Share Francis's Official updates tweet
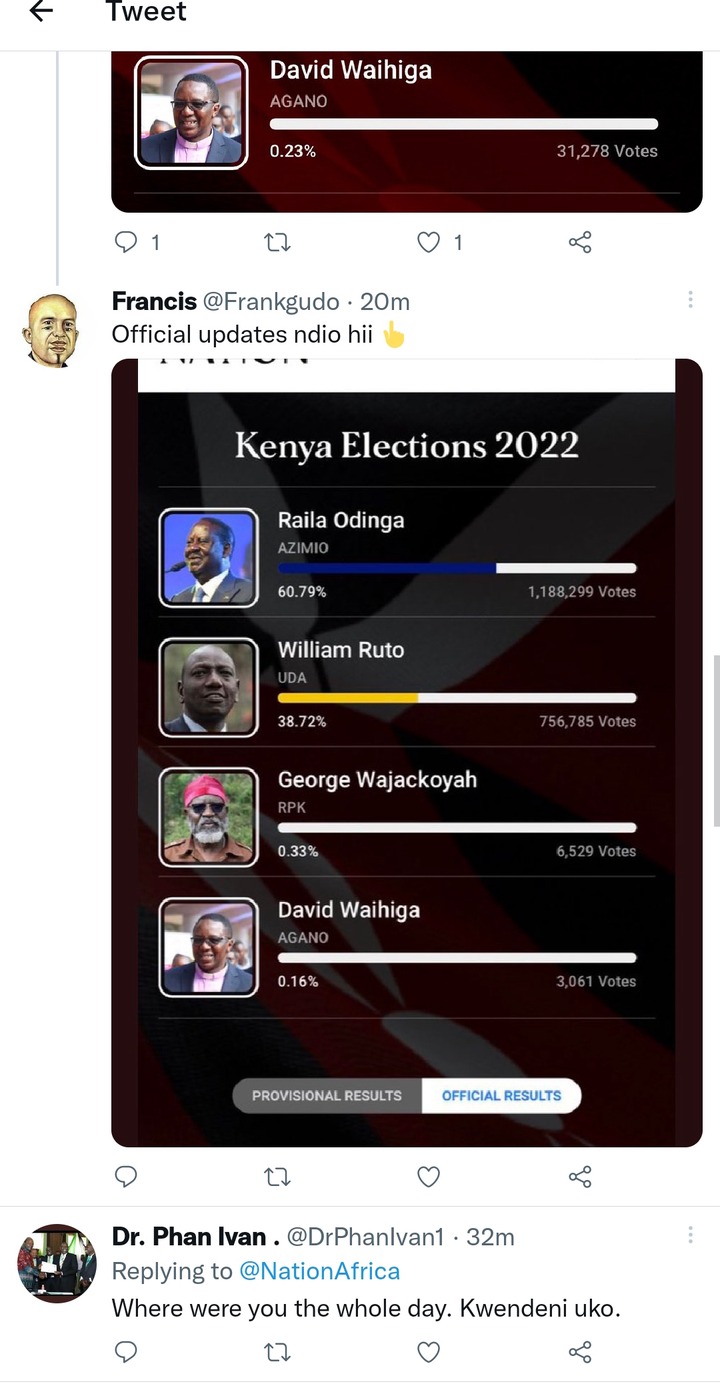Image resolution: width=720 pixels, height=1392 pixels. (580, 1177)
